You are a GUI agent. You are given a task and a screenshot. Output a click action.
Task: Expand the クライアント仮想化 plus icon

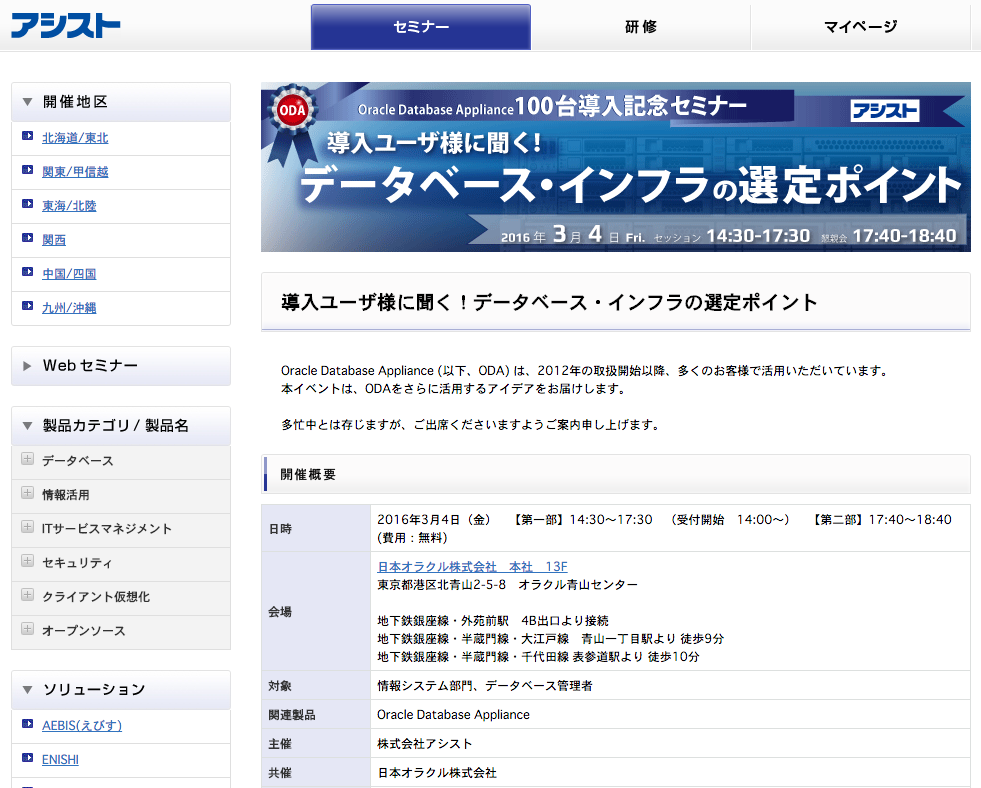[x=27, y=595]
